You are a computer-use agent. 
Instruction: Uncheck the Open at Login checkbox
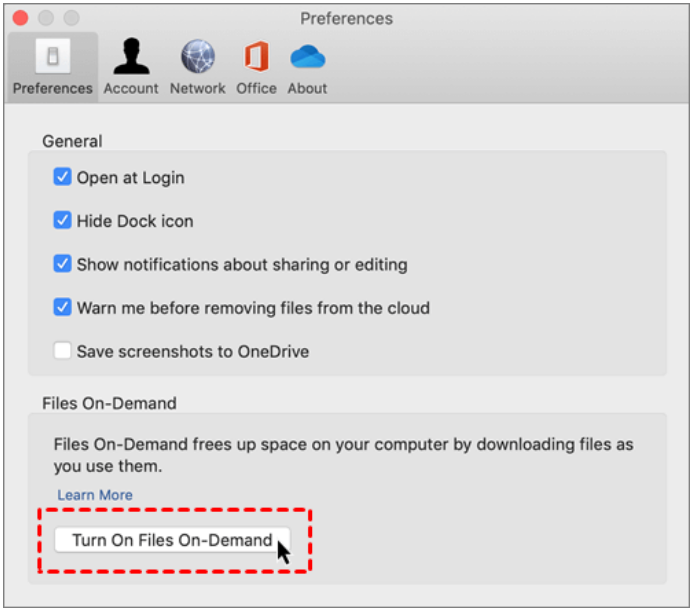pos(63,178)
